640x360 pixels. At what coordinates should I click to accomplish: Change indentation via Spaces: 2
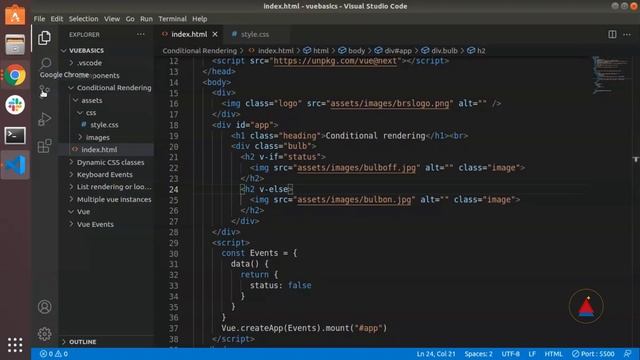pyautogui.click(x=478, y=354)
